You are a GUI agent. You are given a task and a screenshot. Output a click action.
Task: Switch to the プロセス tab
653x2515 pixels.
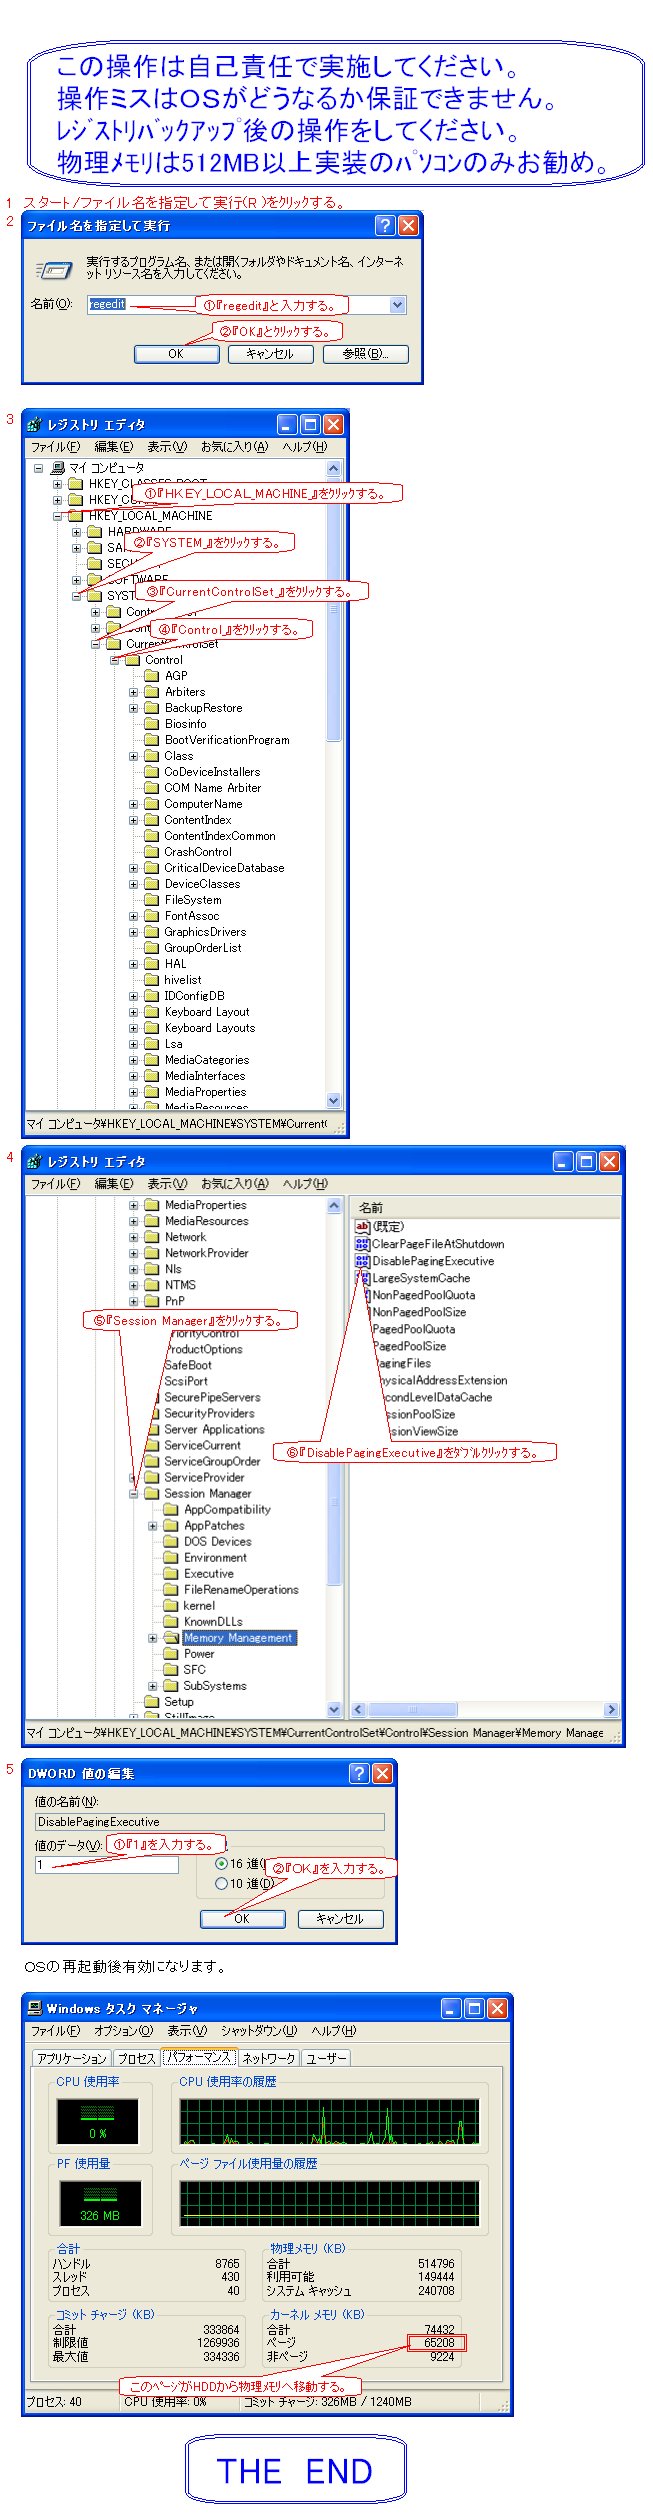pos(136,2058)
